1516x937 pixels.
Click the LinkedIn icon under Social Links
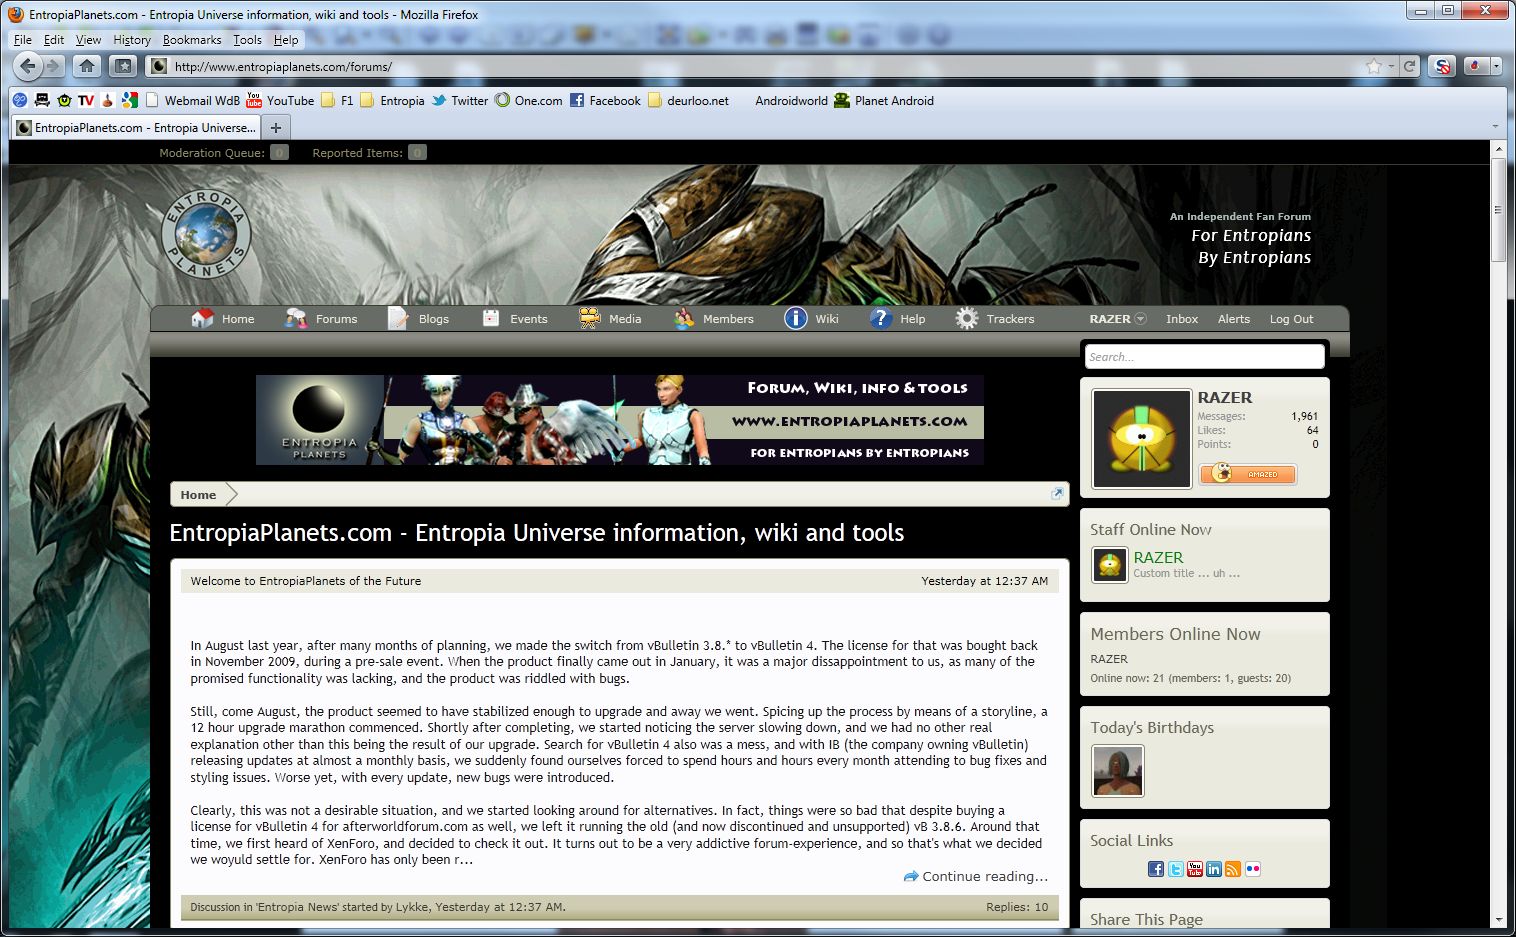[x=1214, y=869]
